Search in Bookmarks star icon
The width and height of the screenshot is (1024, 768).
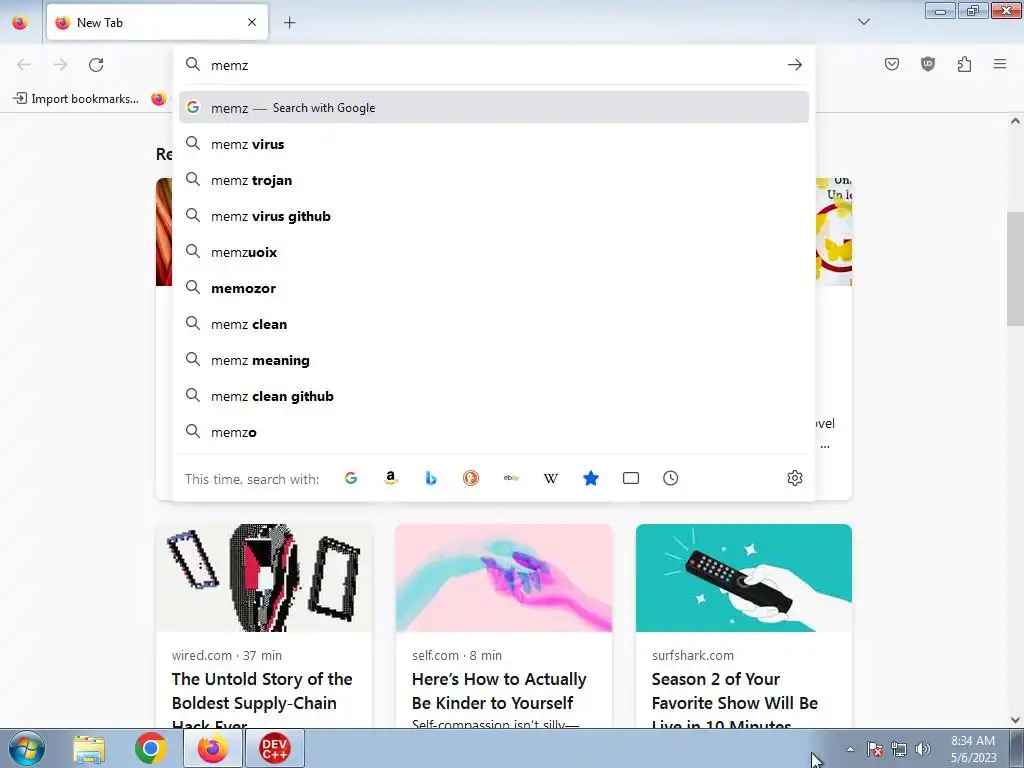click(591, 478)
